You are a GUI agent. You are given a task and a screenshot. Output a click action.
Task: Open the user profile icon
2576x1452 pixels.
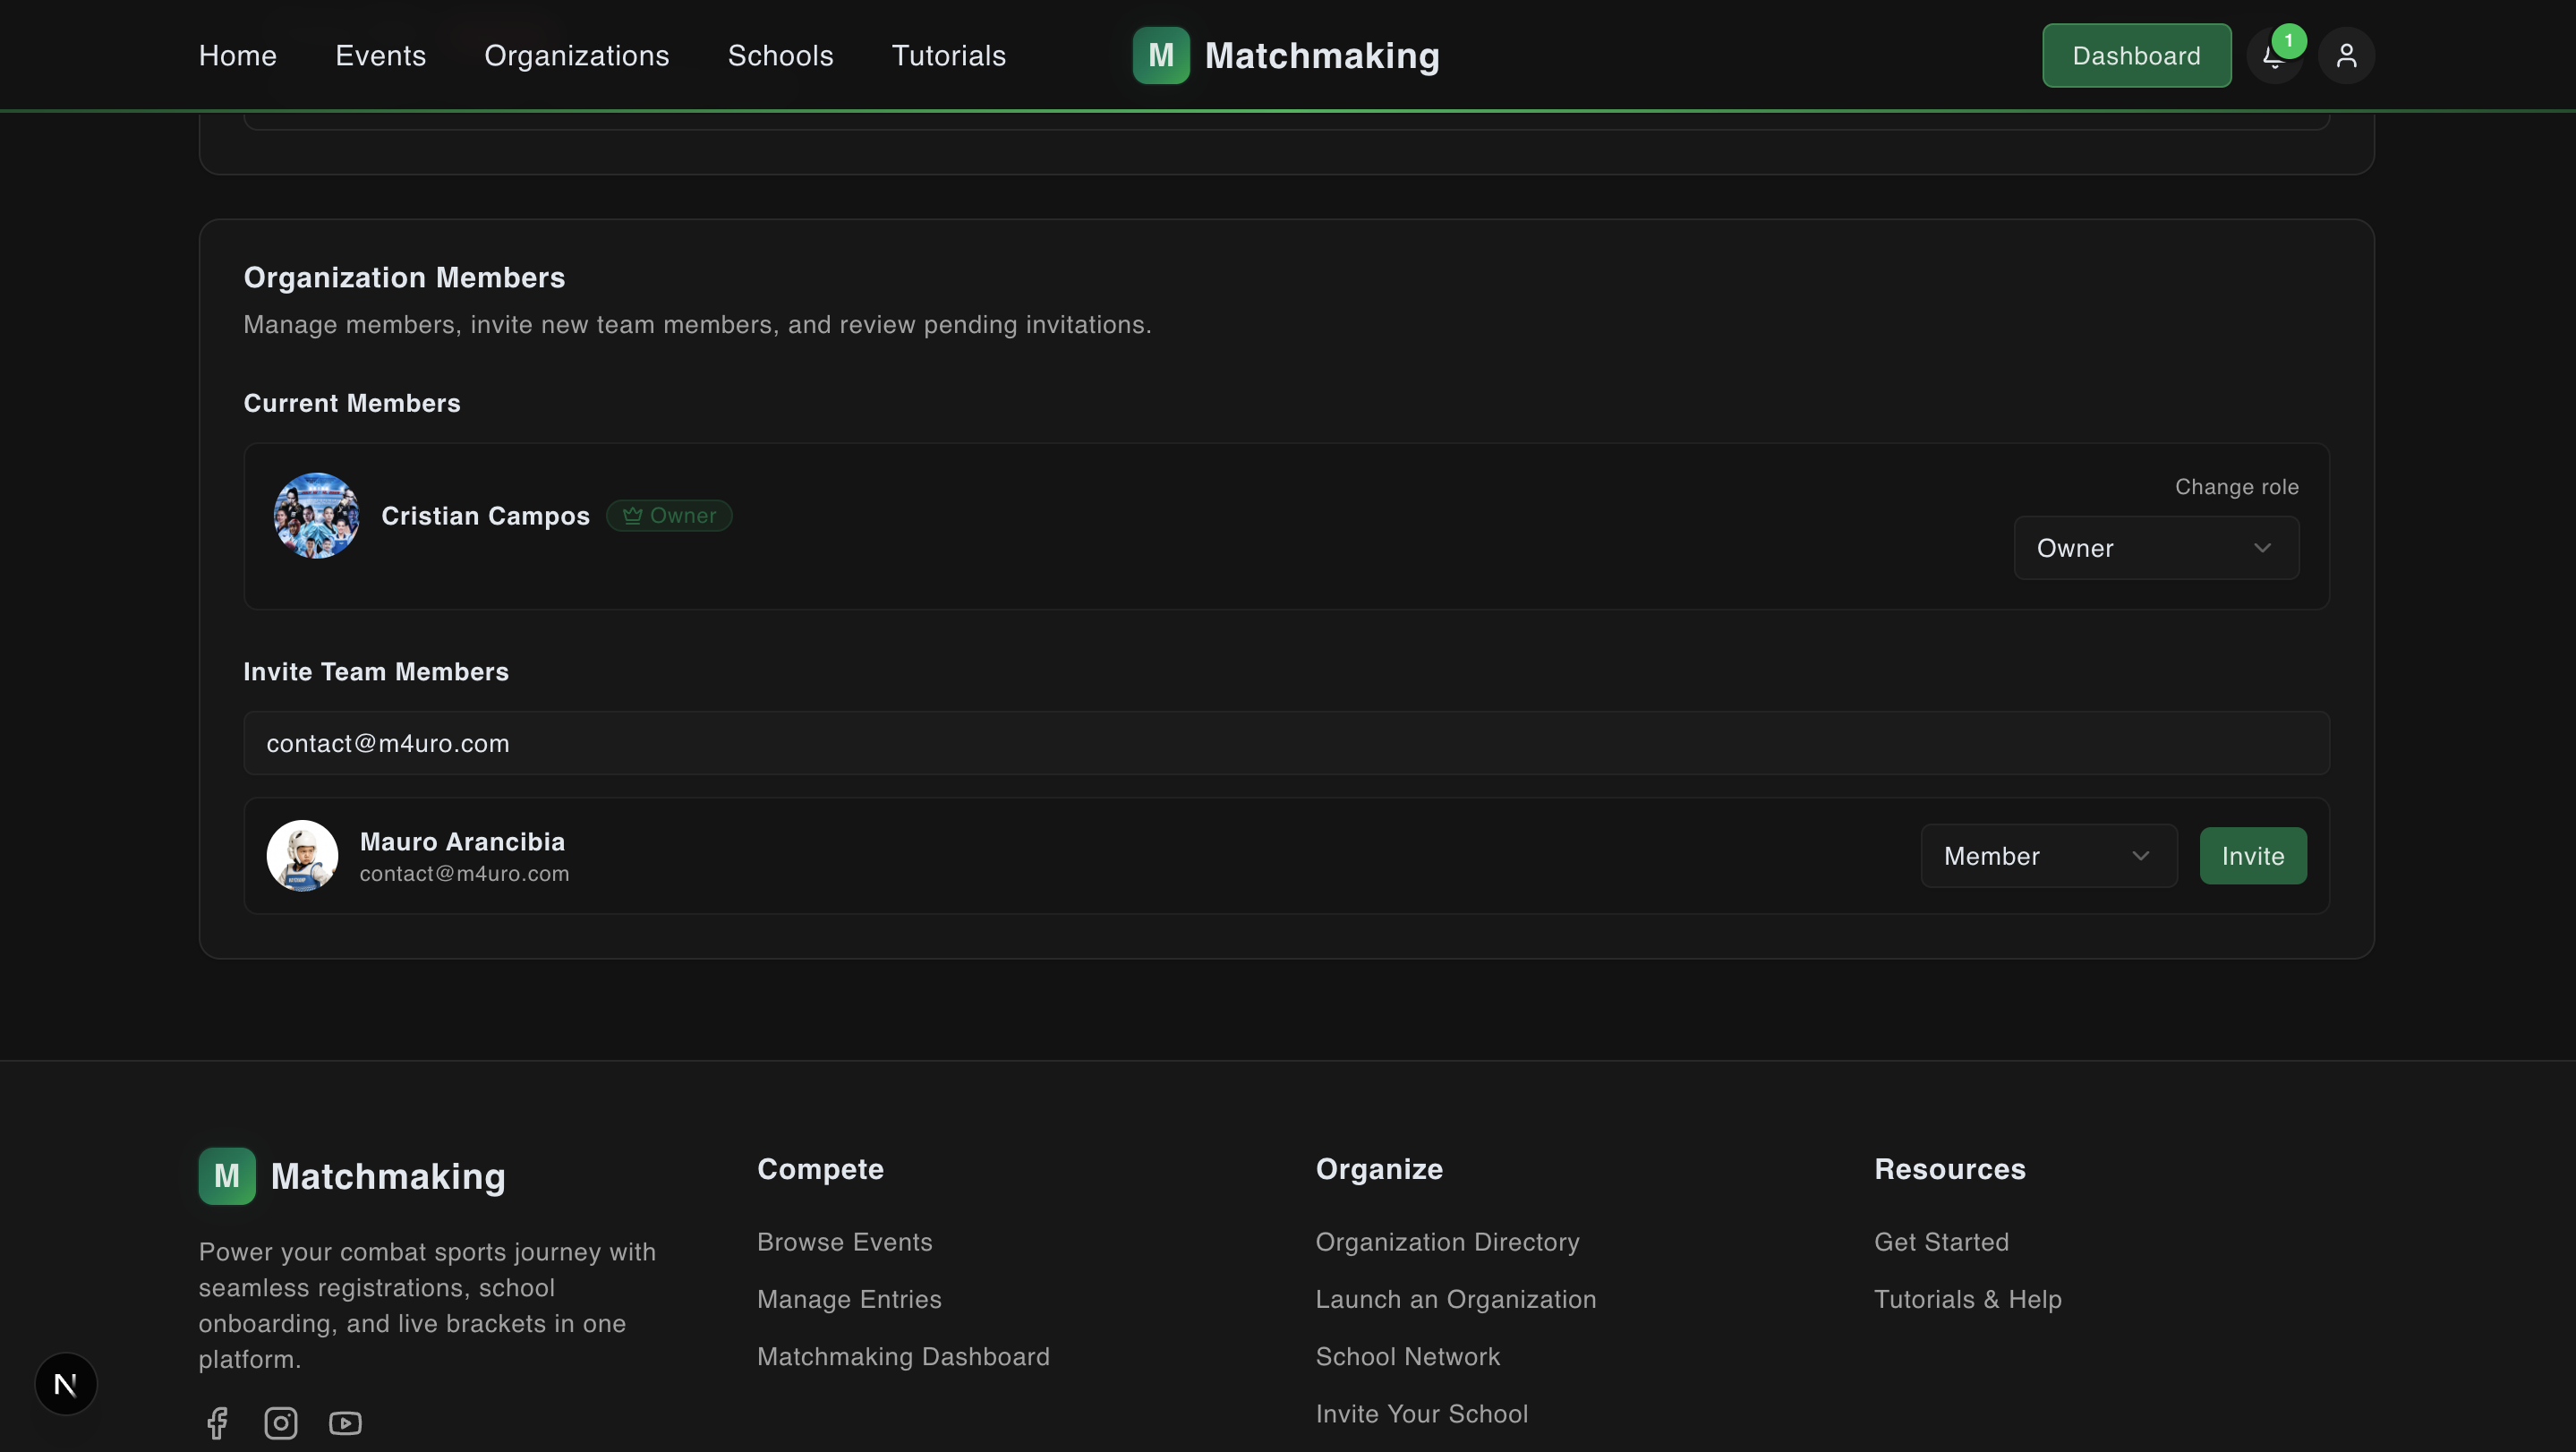tap(2346, 56)
